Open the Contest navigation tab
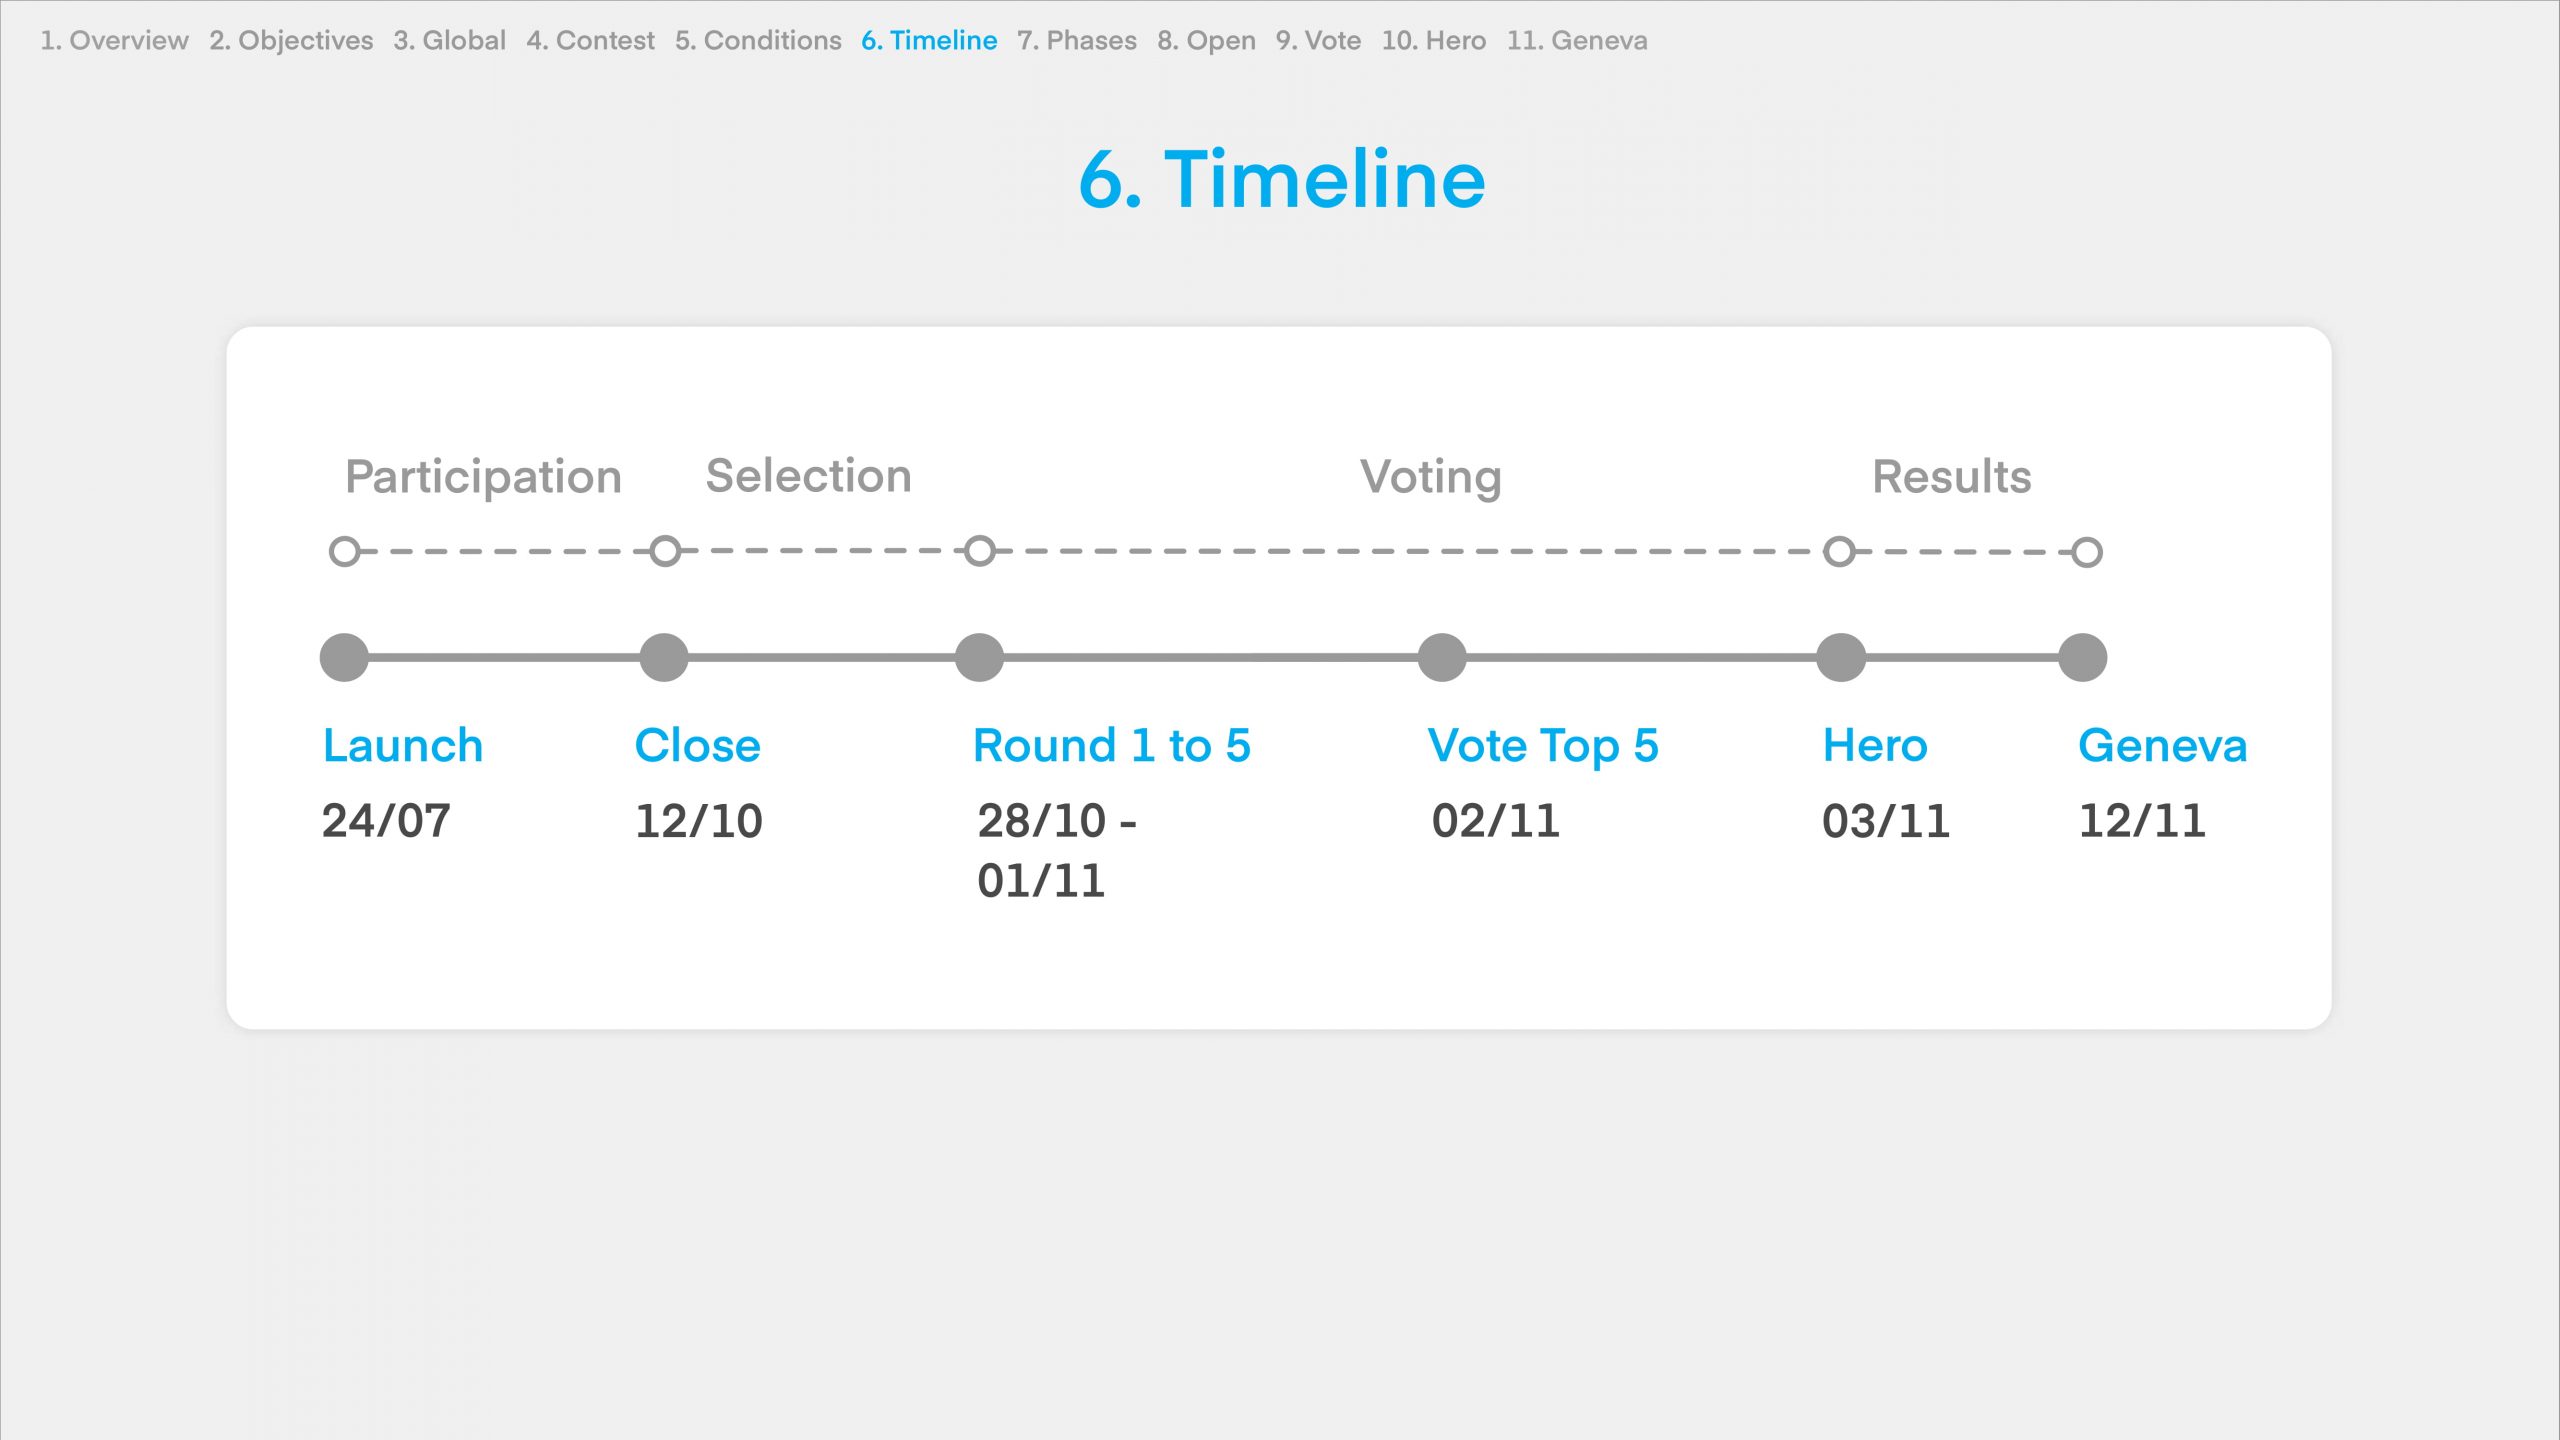 coord(590,40)
